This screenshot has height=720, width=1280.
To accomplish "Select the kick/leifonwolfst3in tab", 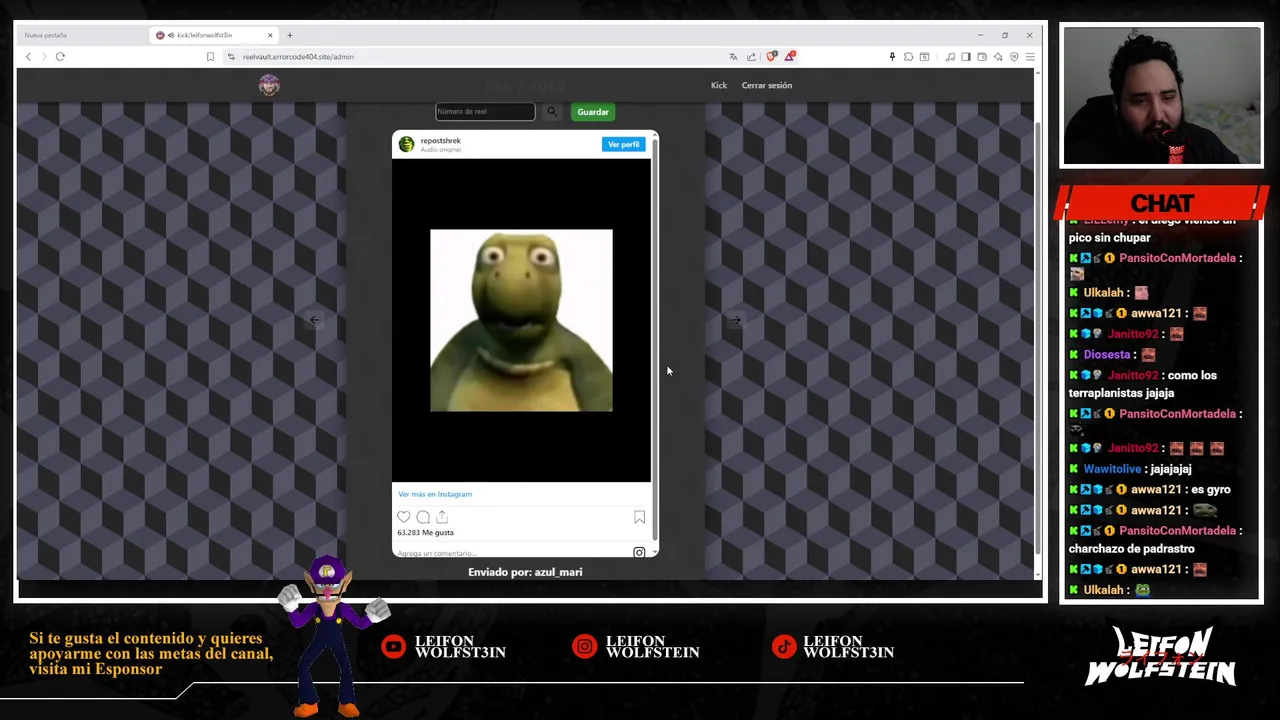I will coord(213,35).
